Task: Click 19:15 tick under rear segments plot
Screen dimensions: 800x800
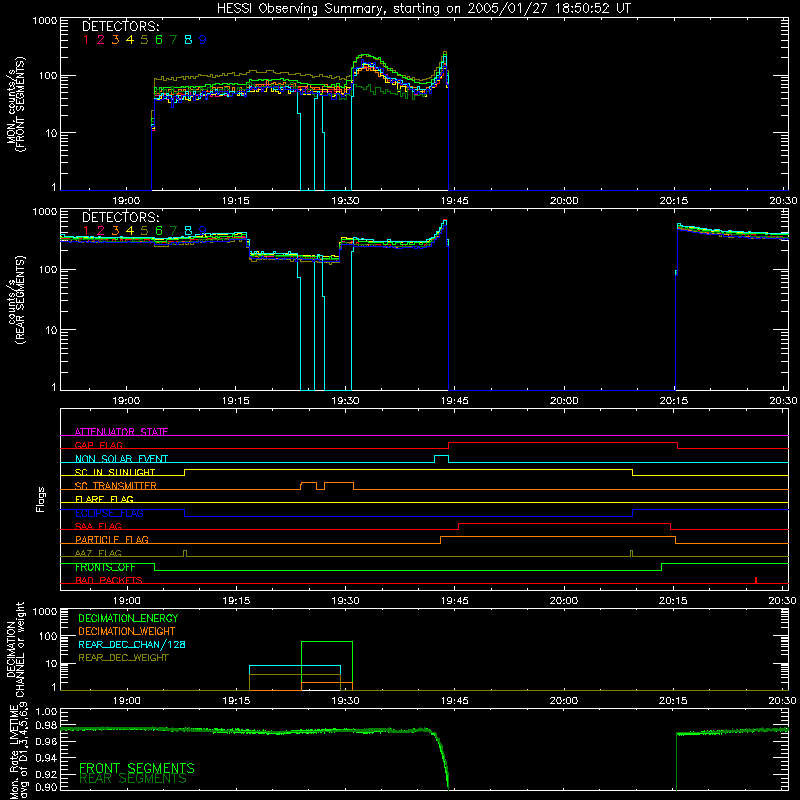Action: tap(236, 401)
